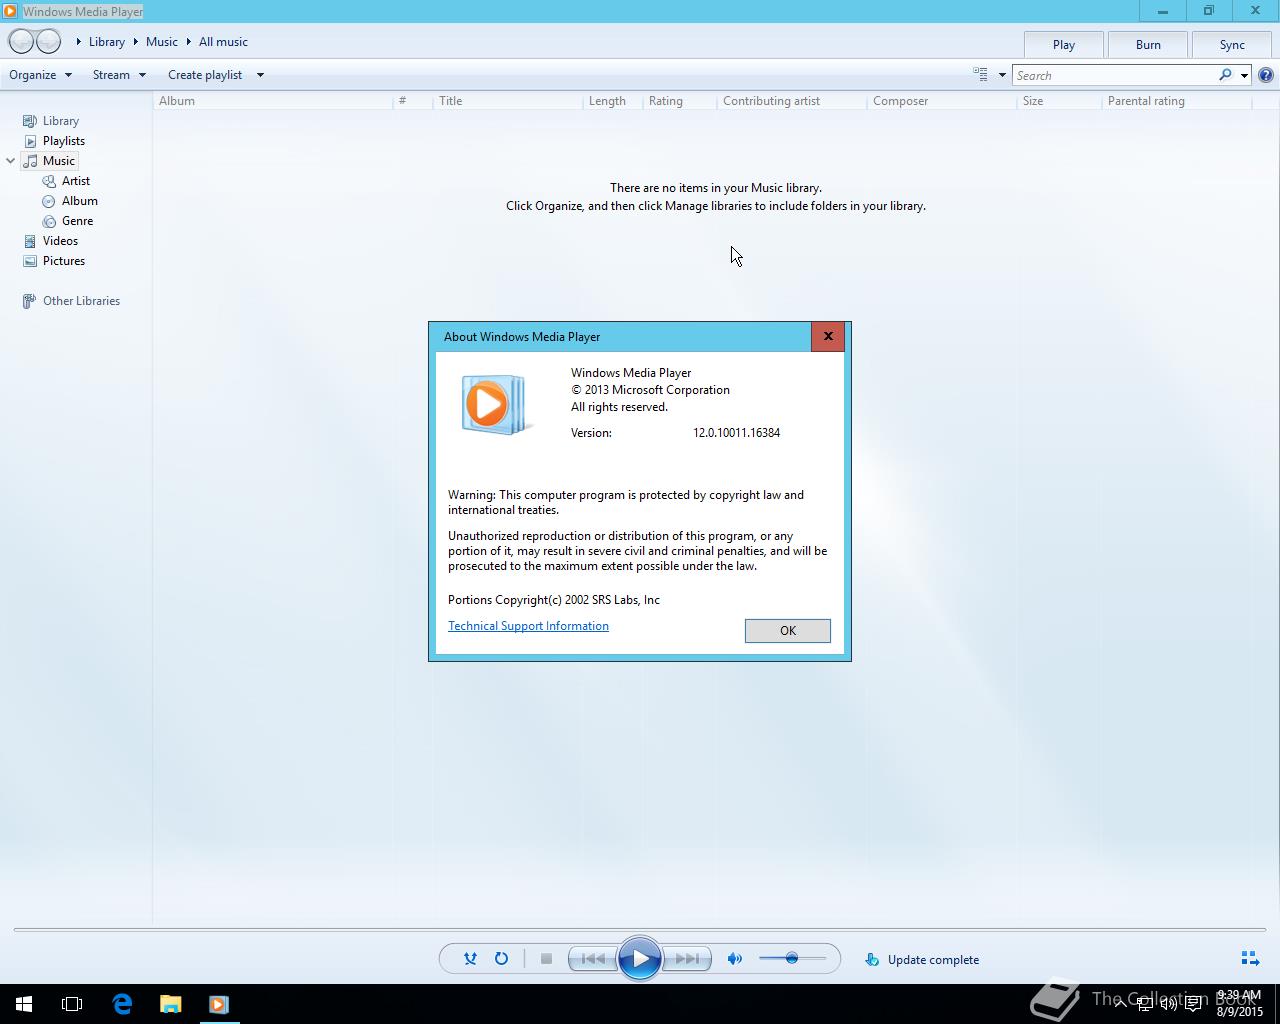Close the About Windows Media Player dialog
Screen dimensions: 1280x1024
click(x=828, y=336)
